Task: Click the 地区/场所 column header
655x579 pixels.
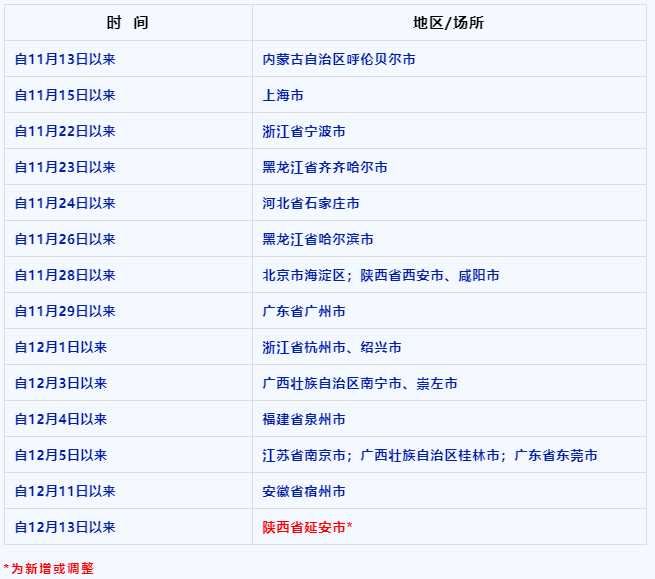Action: click(449, 23)
